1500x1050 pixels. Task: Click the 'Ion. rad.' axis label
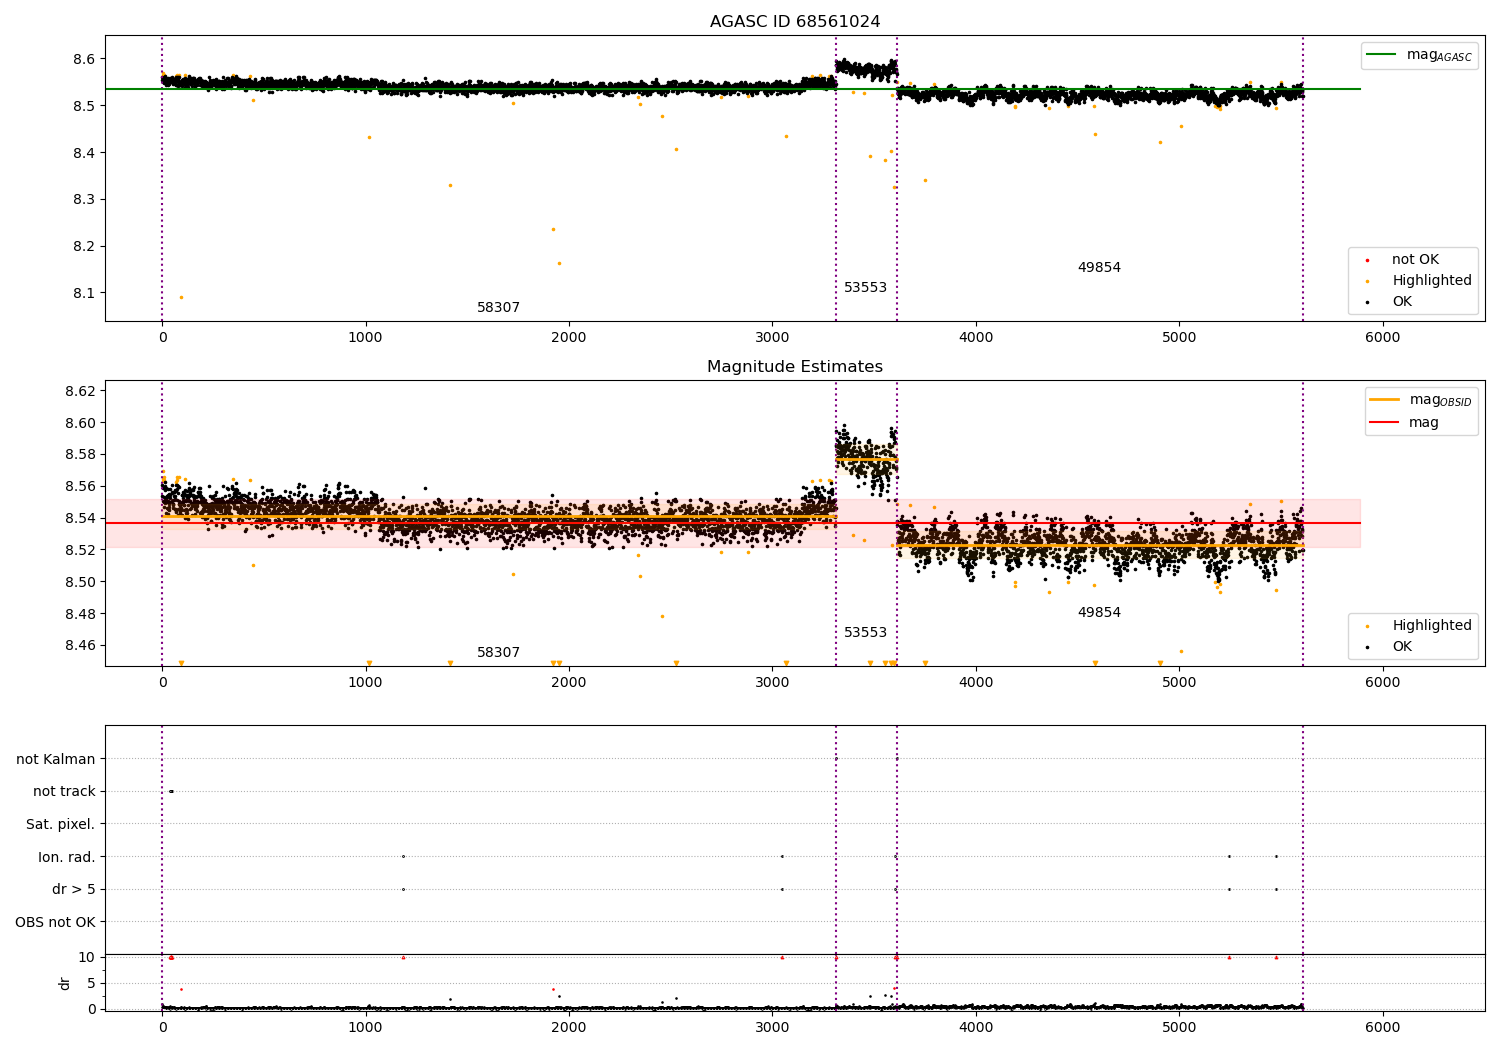[67, 858]
